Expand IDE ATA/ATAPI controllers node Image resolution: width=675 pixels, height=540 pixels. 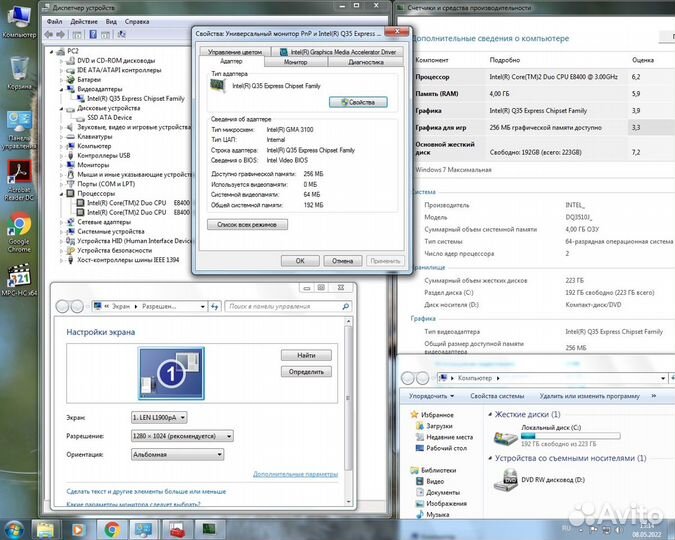pyautogui.click(x=62, y=70)
